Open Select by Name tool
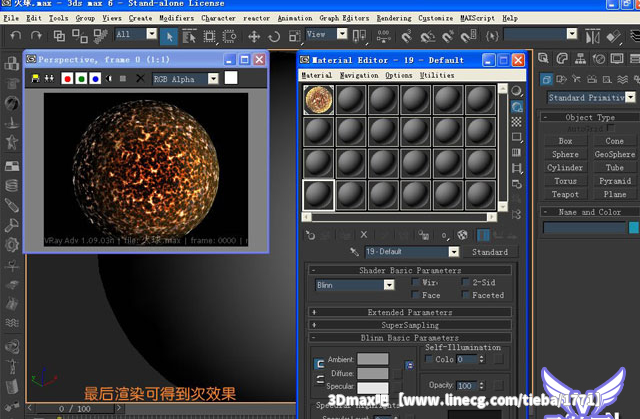 point(189,37)
